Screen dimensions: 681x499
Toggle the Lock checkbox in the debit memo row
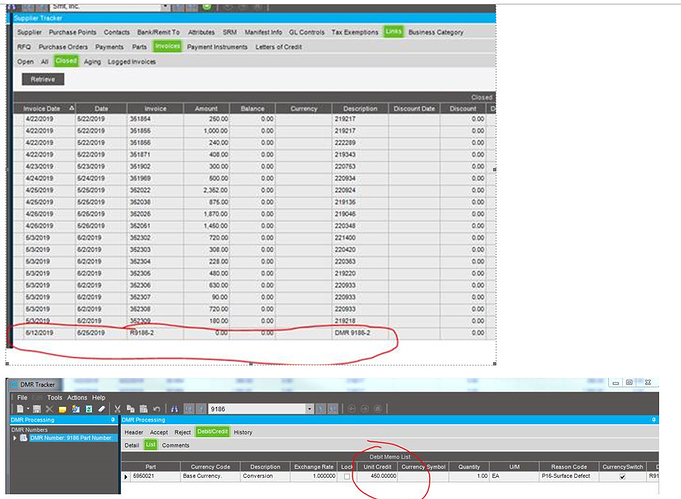(x=347, y=476)
